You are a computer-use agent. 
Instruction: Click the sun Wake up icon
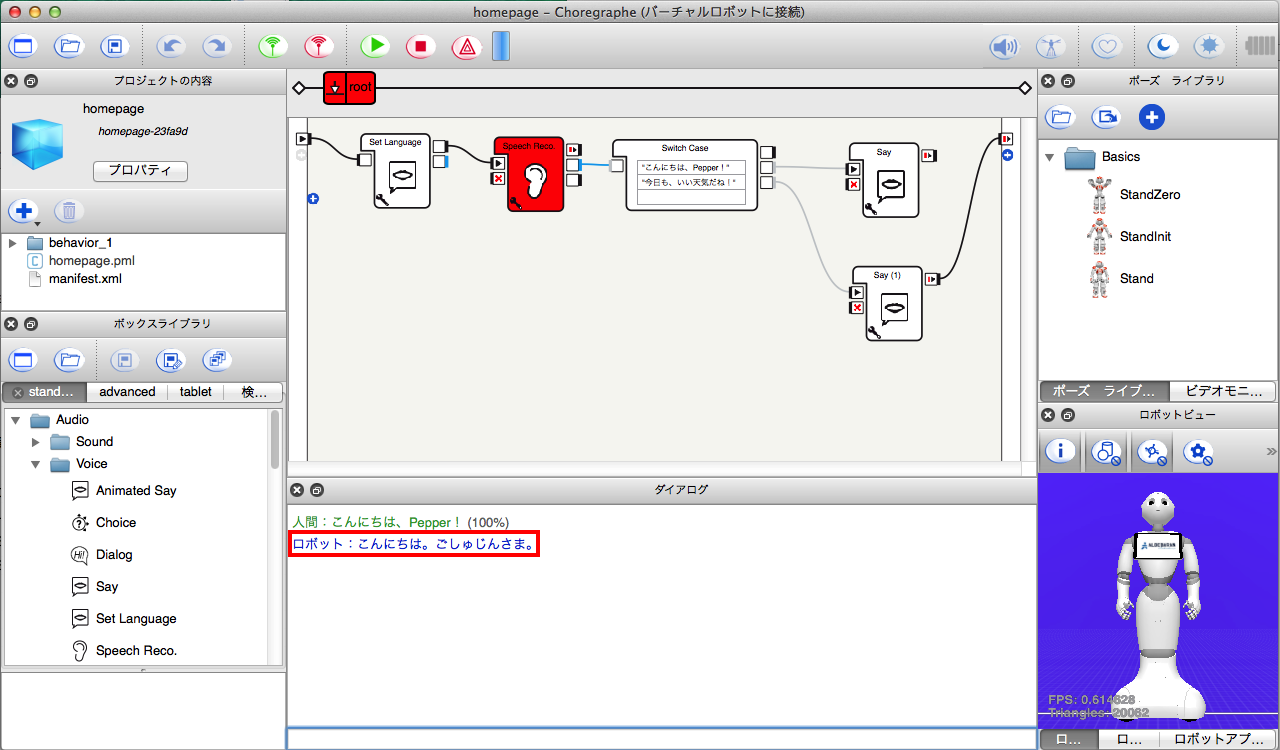[x=1211, y=46]
